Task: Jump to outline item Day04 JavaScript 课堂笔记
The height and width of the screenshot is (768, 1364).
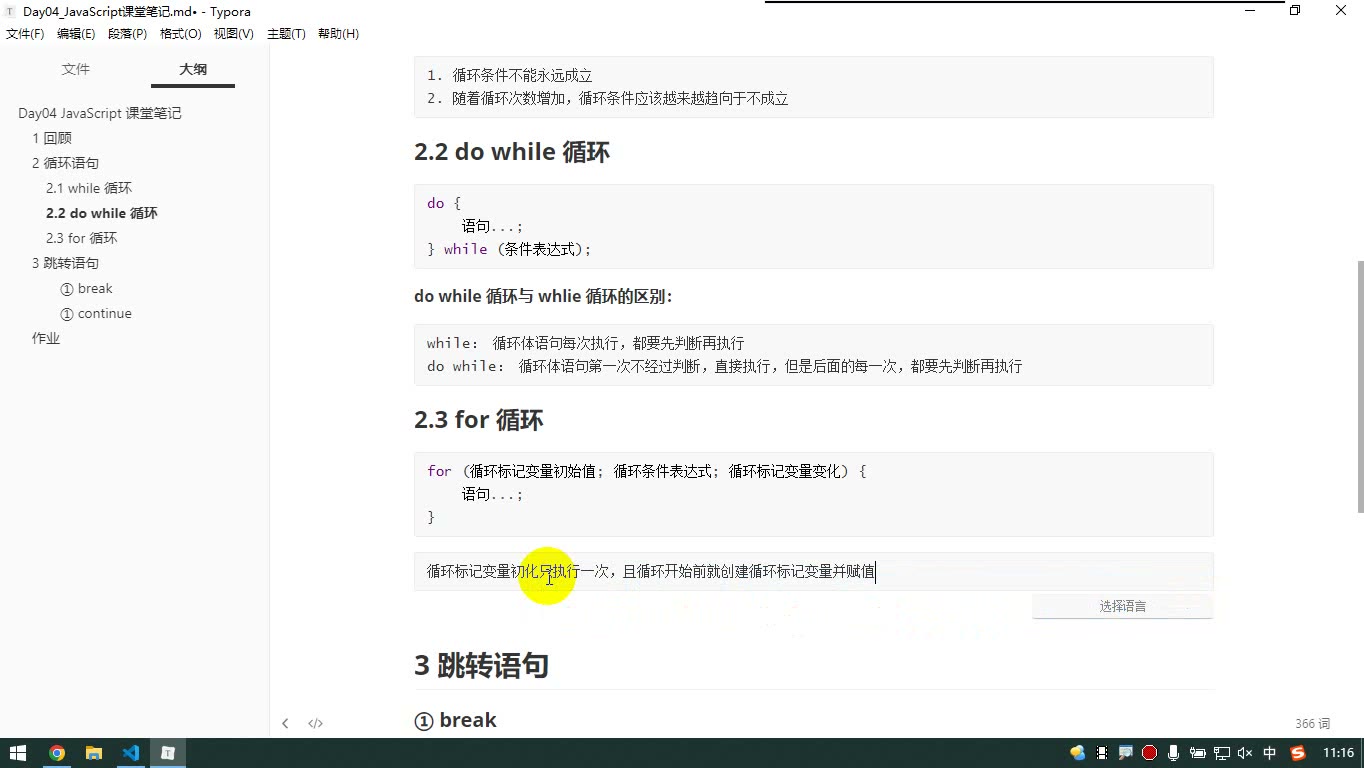Action: pyautogui.click(x=100, y=113)
